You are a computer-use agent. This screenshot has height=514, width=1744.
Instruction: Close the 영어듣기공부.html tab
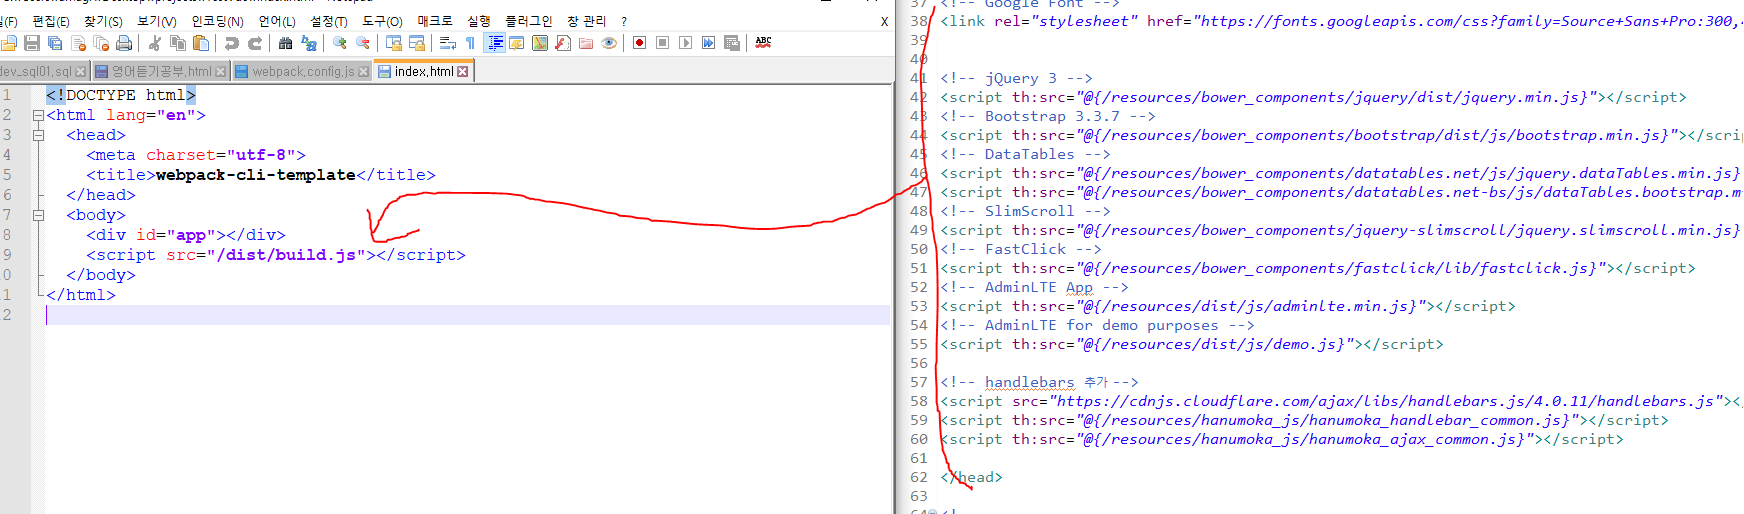221,72
